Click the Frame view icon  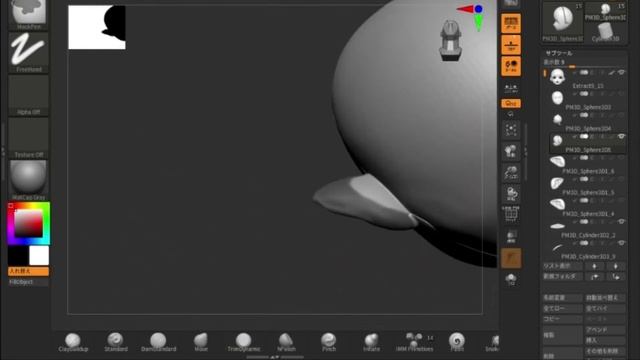[511, 130]
